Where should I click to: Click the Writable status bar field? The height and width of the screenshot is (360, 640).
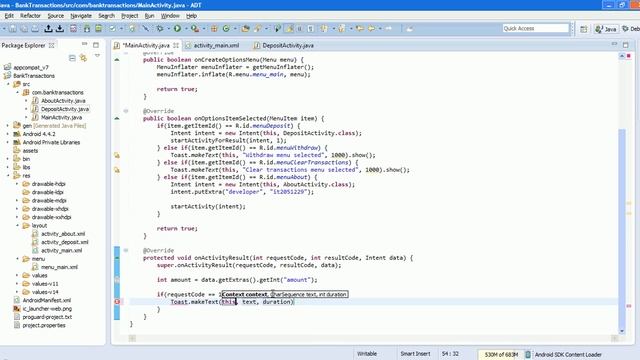click(x=367, y=354)
